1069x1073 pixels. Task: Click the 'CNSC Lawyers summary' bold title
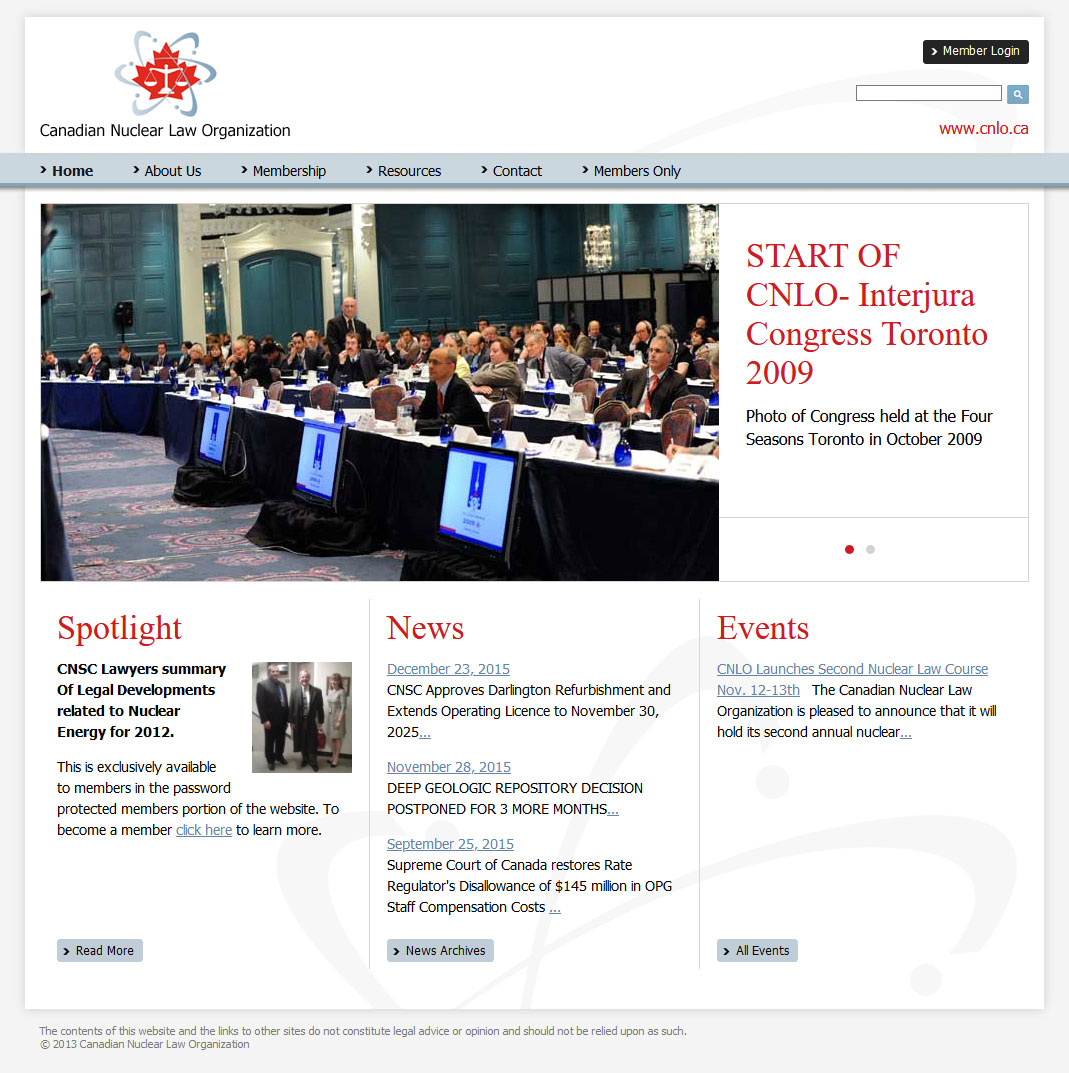click(142, 701)
